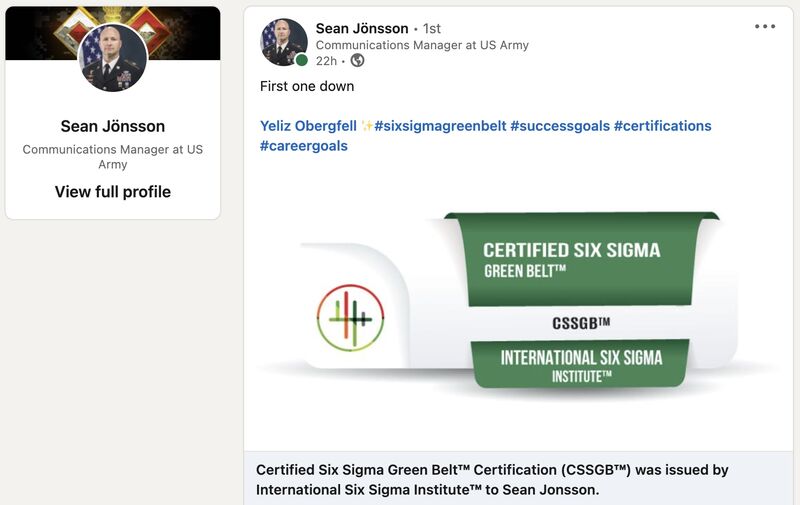800x505 pixels.
Task: Open the three-dots post options menu
Action: pyautogui.click(x=765, y=27)
